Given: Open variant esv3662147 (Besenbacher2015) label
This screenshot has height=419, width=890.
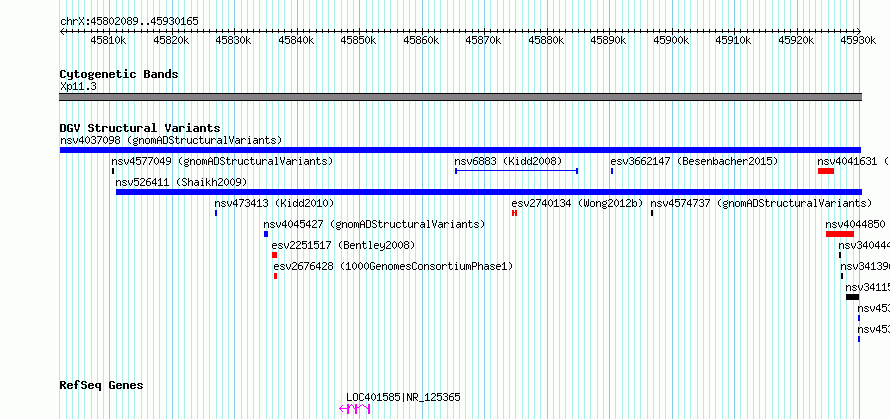Looking at the screenshot, I should 694,161.
